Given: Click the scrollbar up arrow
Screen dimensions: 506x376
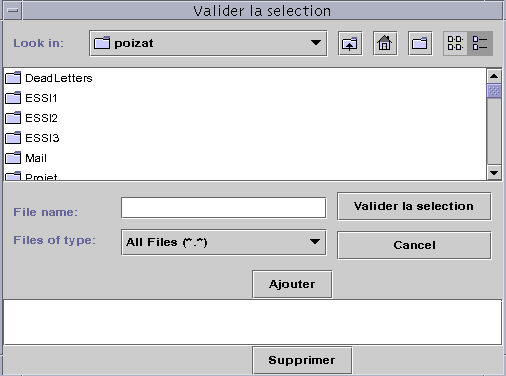Looking at the screenshot, I should point(494,76).
